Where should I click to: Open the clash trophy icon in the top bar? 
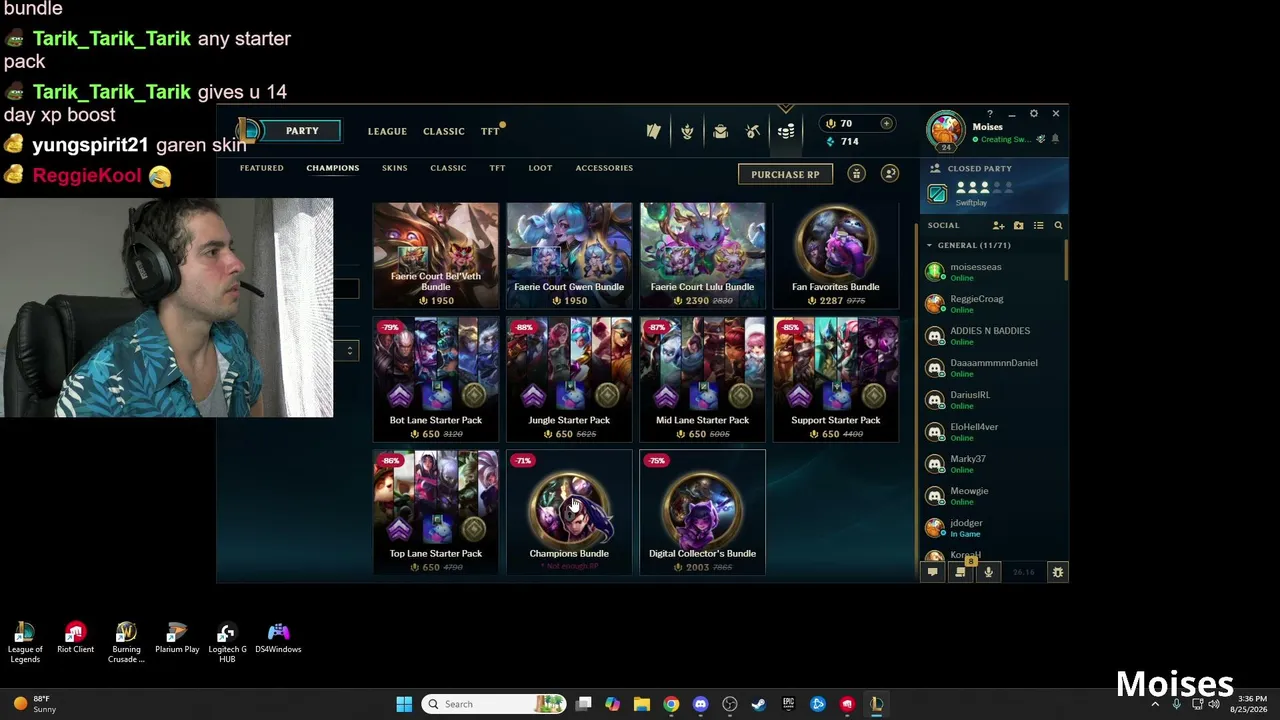687,131
